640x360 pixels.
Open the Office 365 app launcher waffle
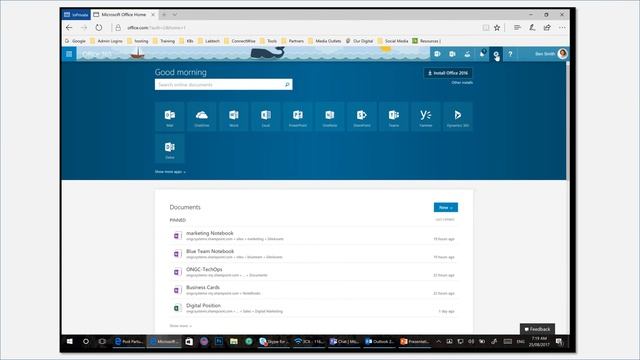coord(69,54)
